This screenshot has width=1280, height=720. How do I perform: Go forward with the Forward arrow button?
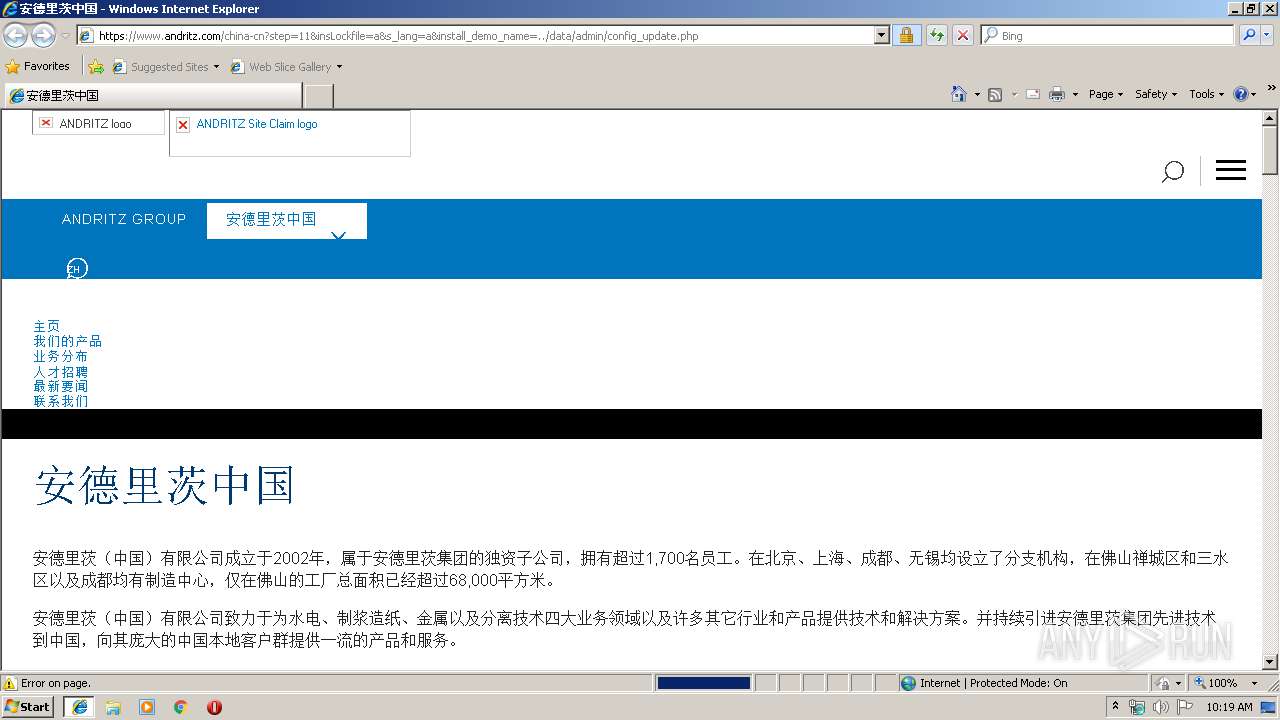43,35
